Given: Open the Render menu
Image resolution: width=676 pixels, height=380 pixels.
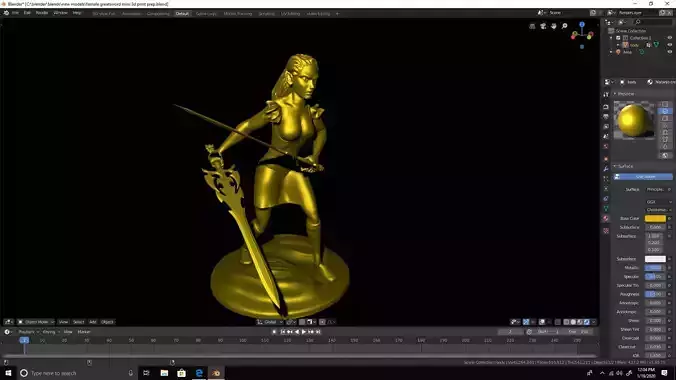Looking at the screenshot, I should [x=42, y=13].
